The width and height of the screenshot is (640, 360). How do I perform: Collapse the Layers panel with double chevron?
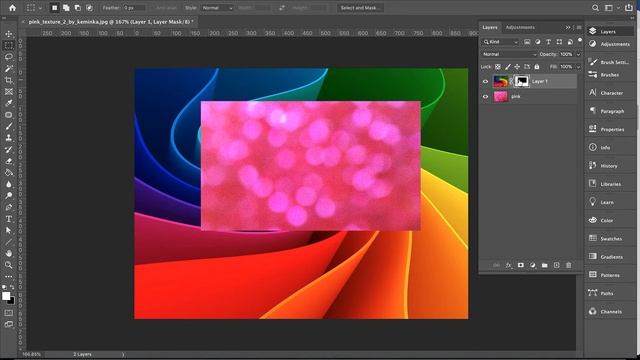pyautogui.click(x=568, y=27)
